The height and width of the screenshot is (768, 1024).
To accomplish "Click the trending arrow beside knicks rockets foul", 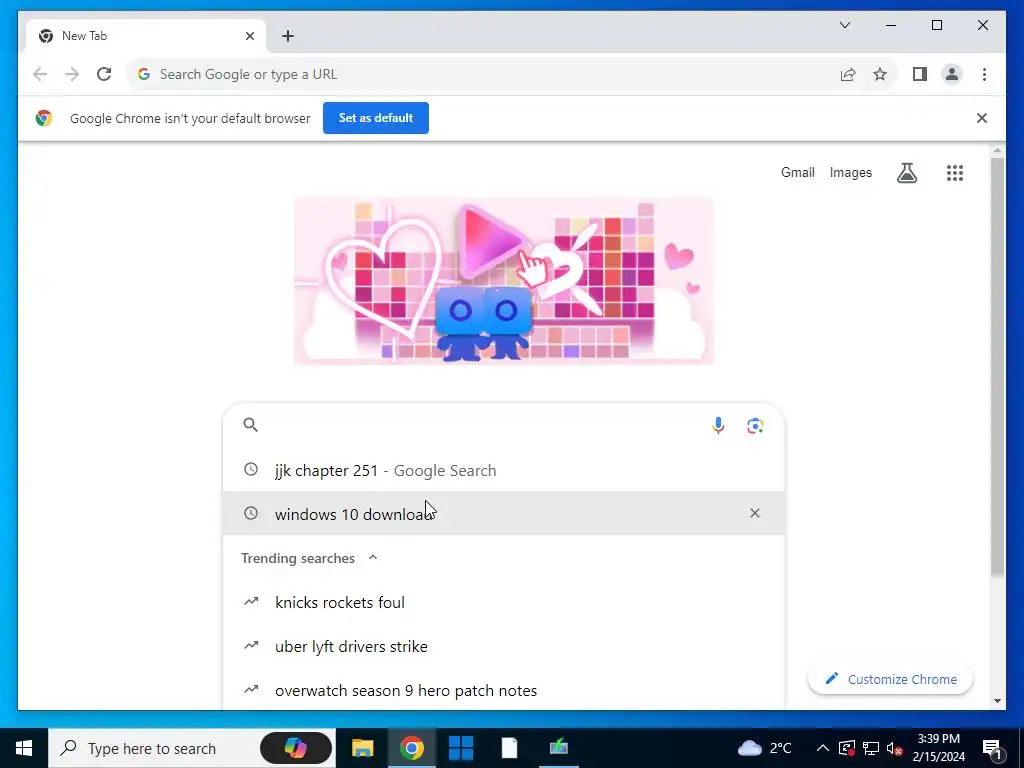I will (x=251, y=601).
